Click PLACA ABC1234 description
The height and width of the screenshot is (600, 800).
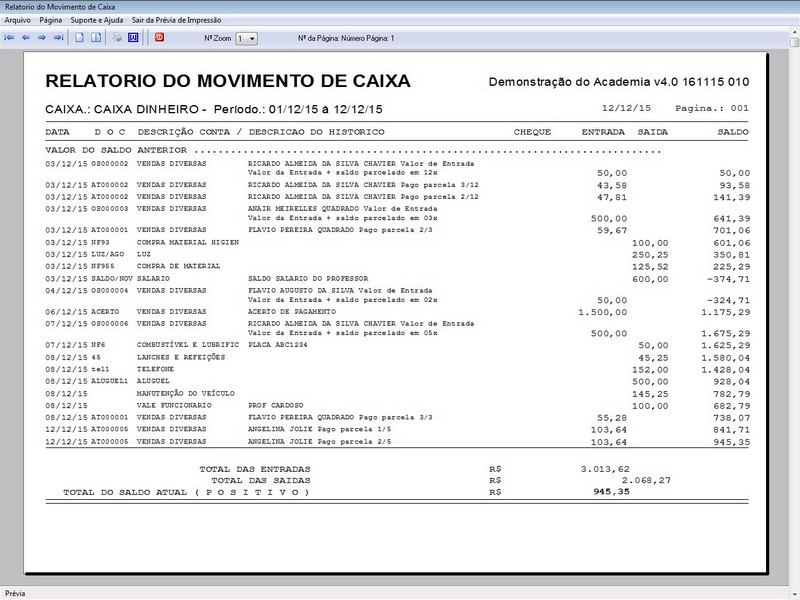pos(278,345)
